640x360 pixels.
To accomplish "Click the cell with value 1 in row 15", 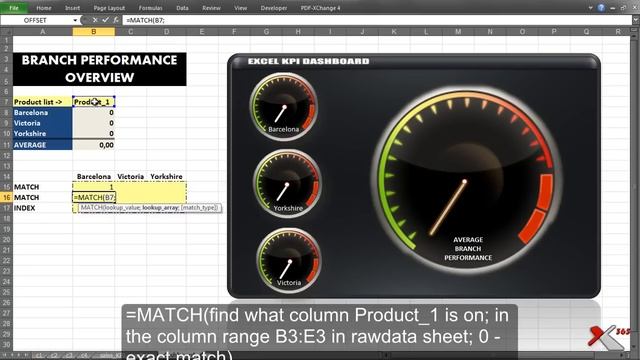I will 93,187.
